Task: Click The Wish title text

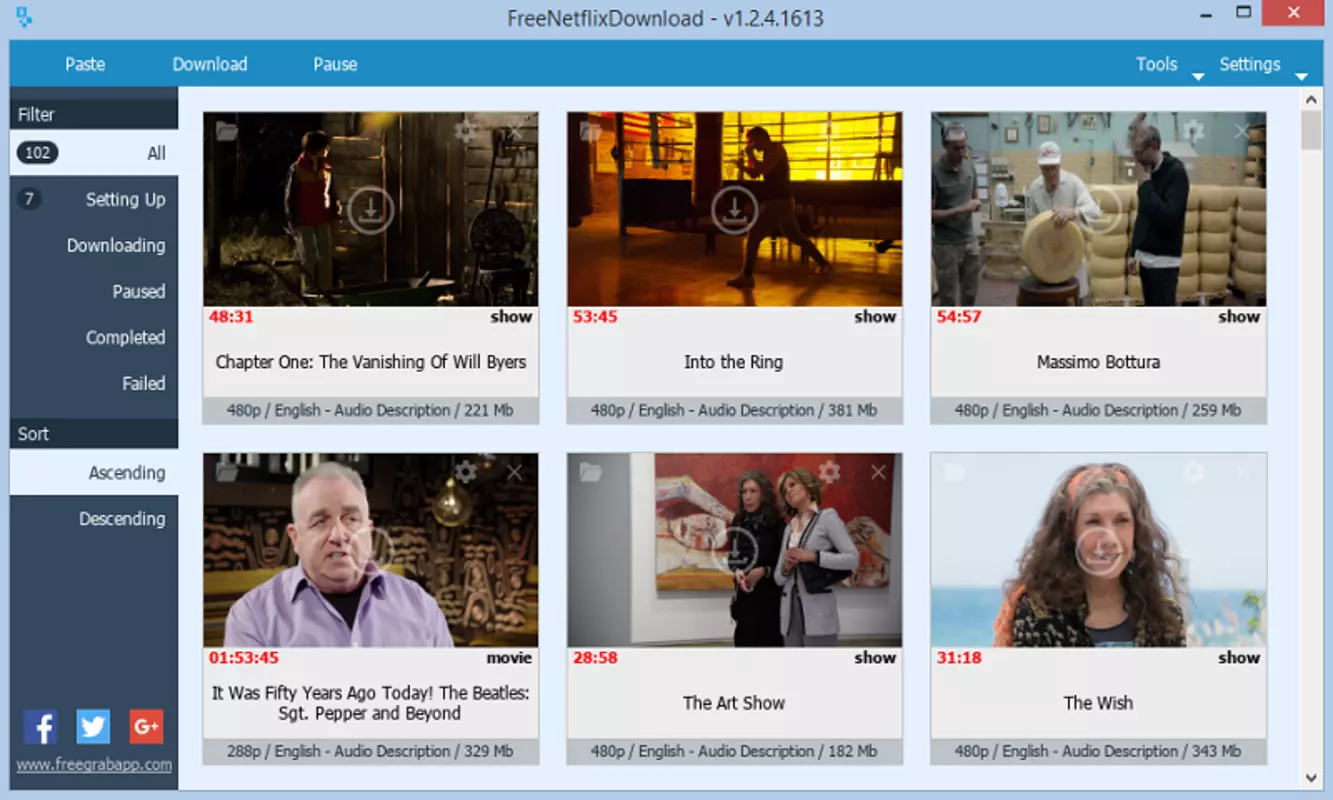Action: 1098,703
